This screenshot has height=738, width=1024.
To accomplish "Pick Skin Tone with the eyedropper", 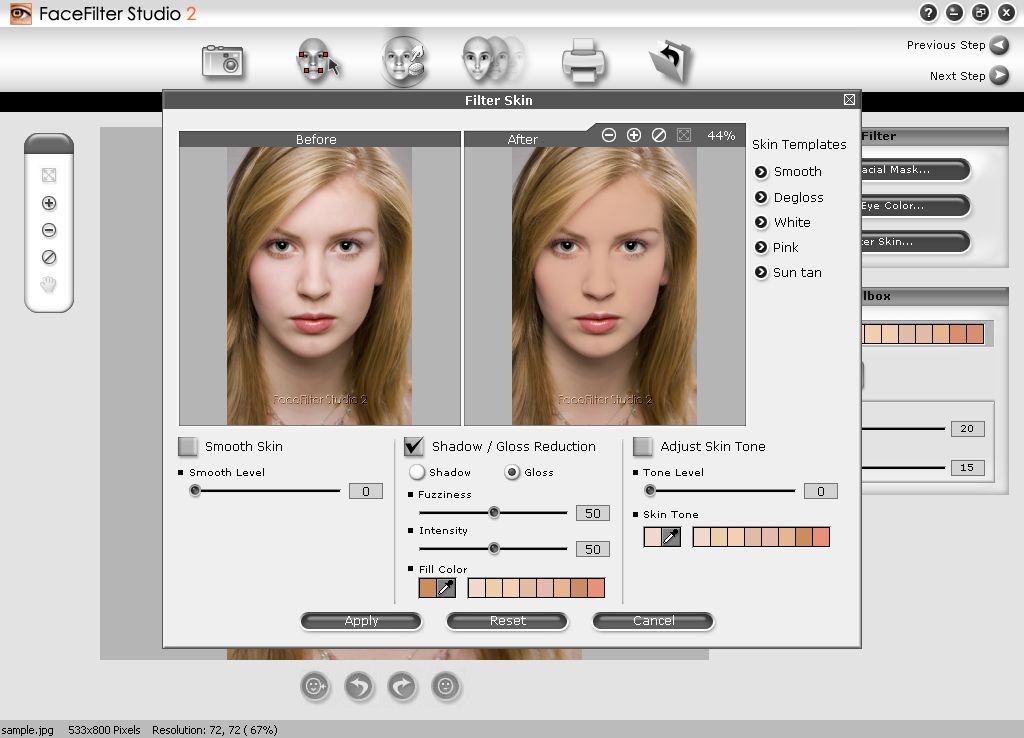I will click(671, 537).
